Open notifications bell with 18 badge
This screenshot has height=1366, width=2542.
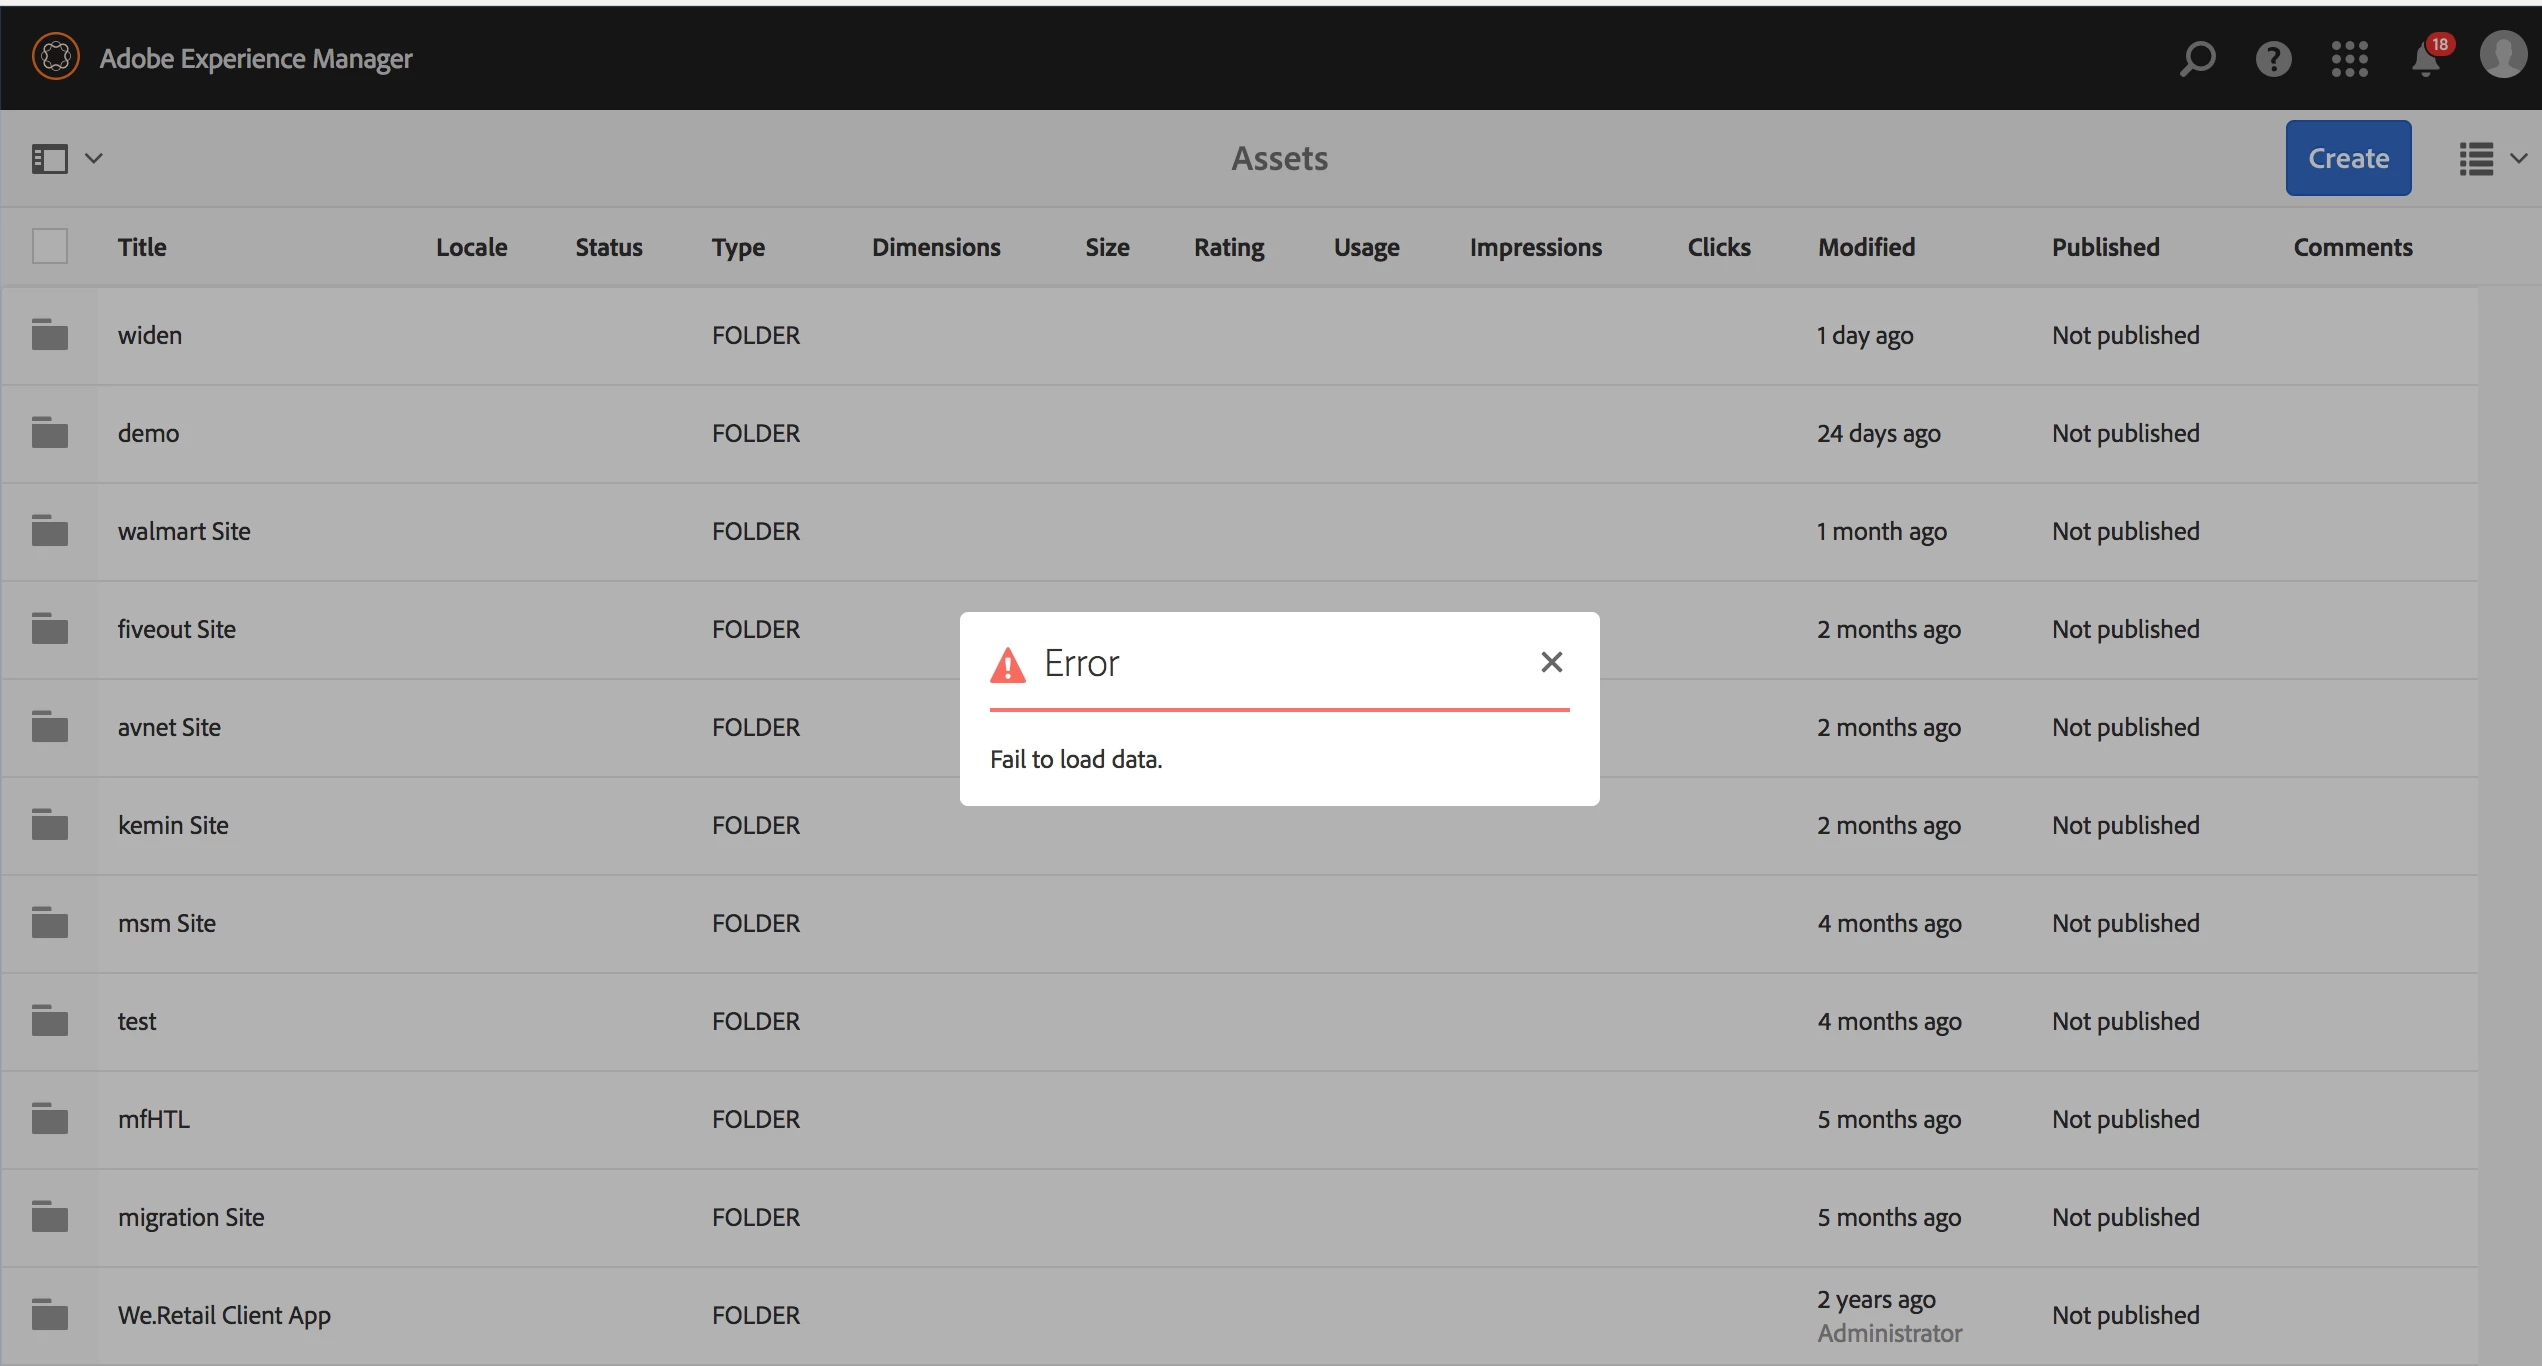pos(2426,59)
